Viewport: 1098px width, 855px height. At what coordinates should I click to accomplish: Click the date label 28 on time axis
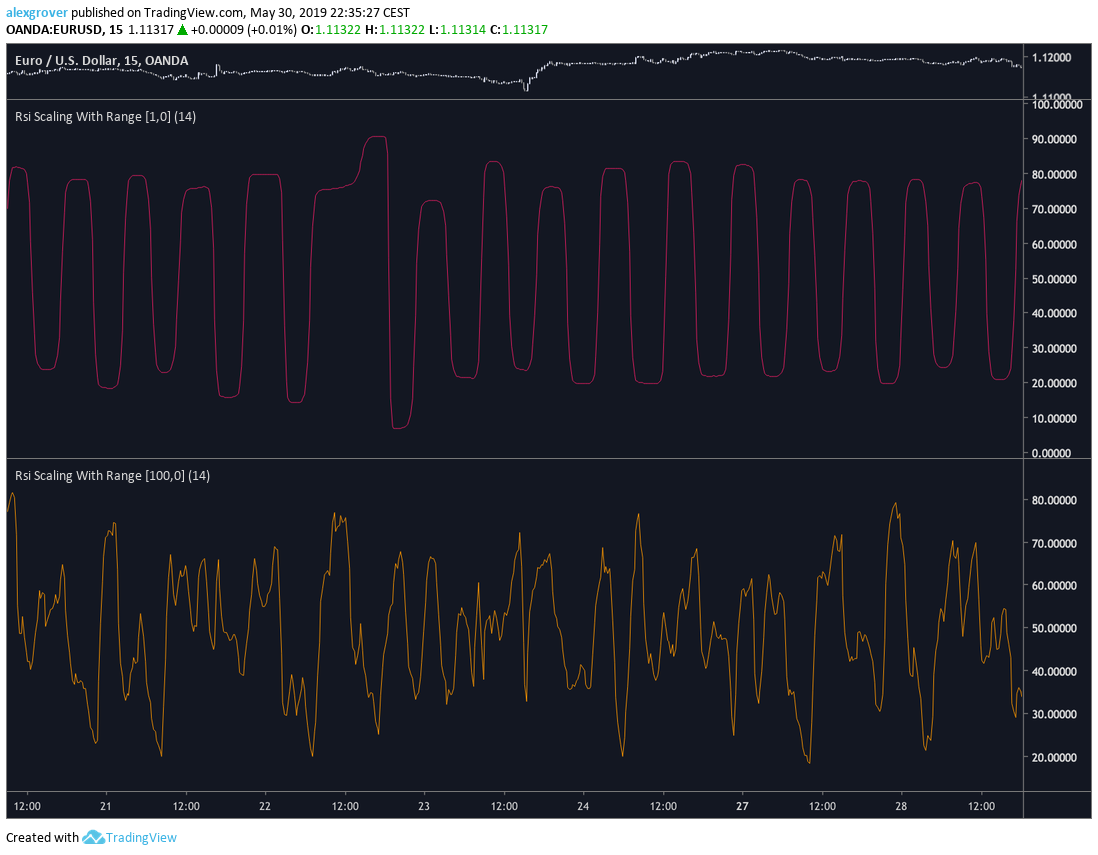click(901, 806)
